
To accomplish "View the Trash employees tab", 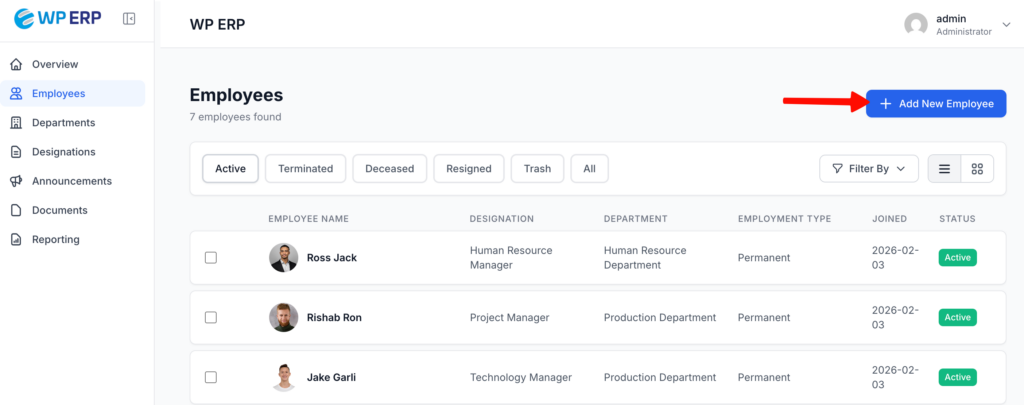I will [537, 169].
